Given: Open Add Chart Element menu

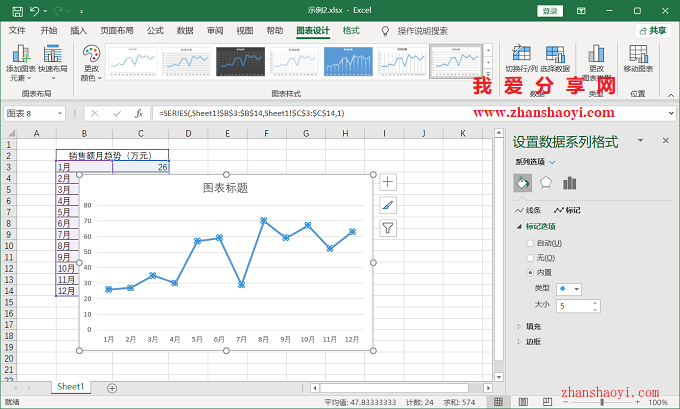Looking at the screenshot, I should point(21,63).
